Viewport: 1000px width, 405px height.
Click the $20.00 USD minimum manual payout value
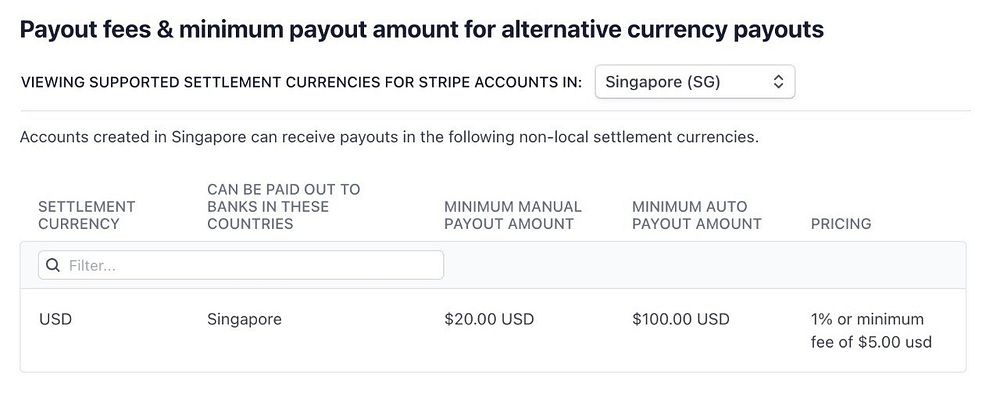pos(489,320)
